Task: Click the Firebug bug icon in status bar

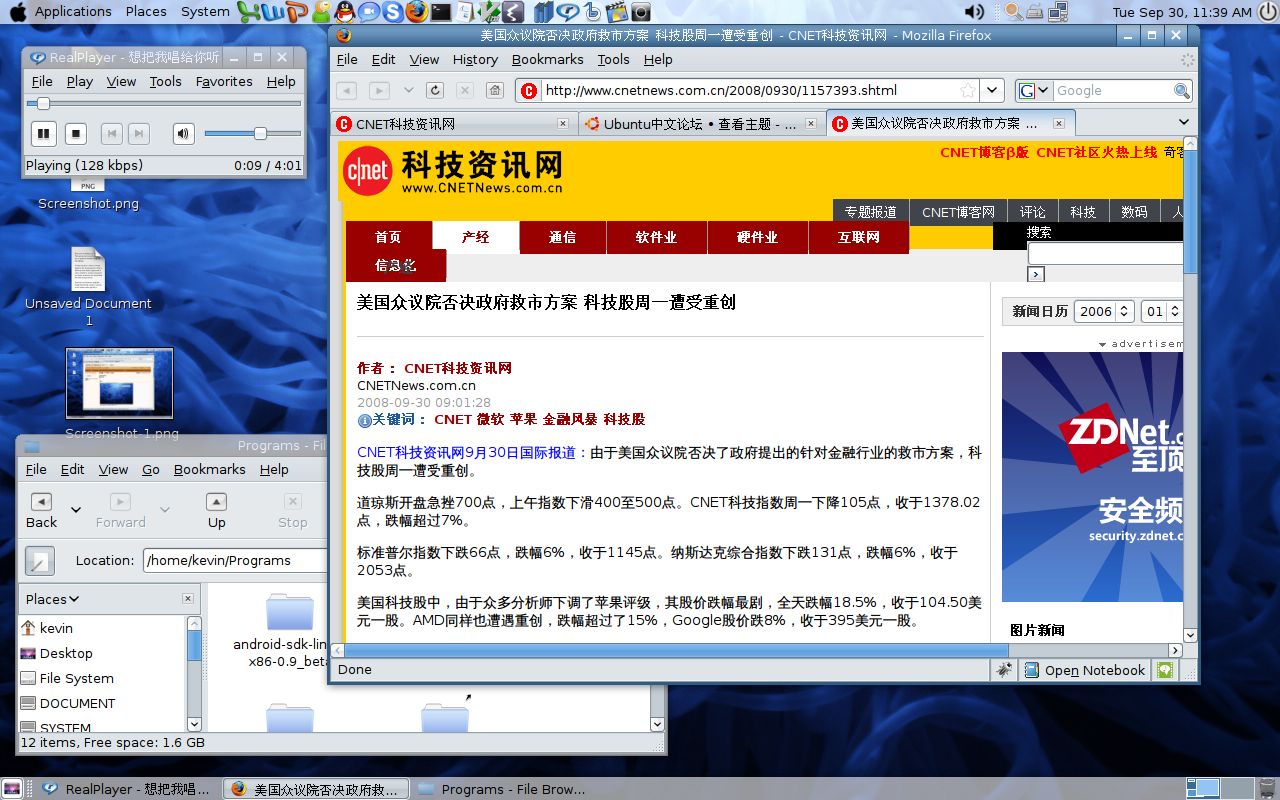Action: pos(1003,670)
